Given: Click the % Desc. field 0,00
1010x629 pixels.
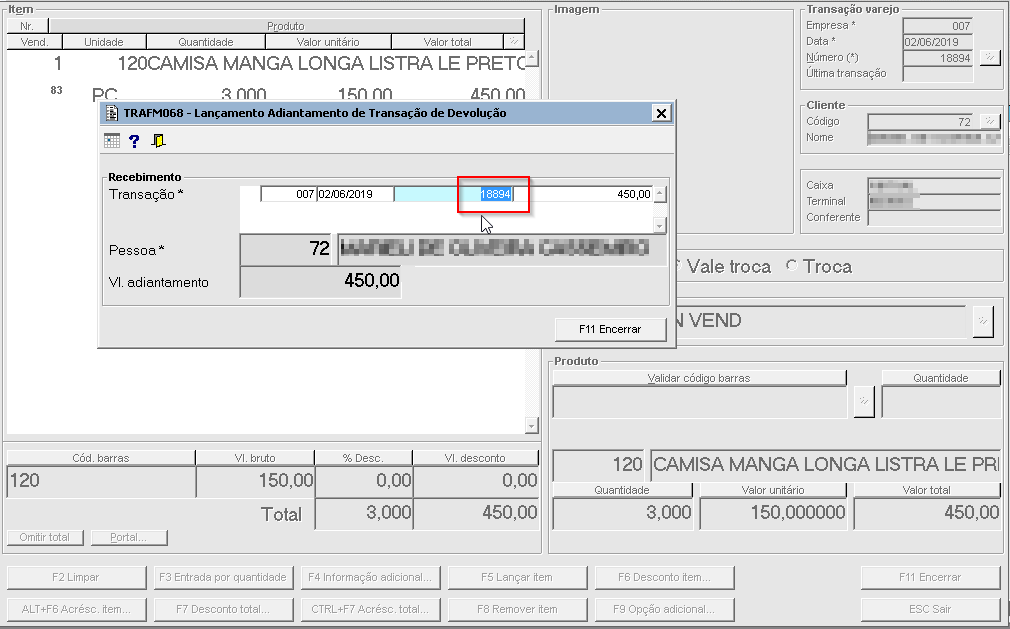Looking at the screenshot, I should point(364,481).
